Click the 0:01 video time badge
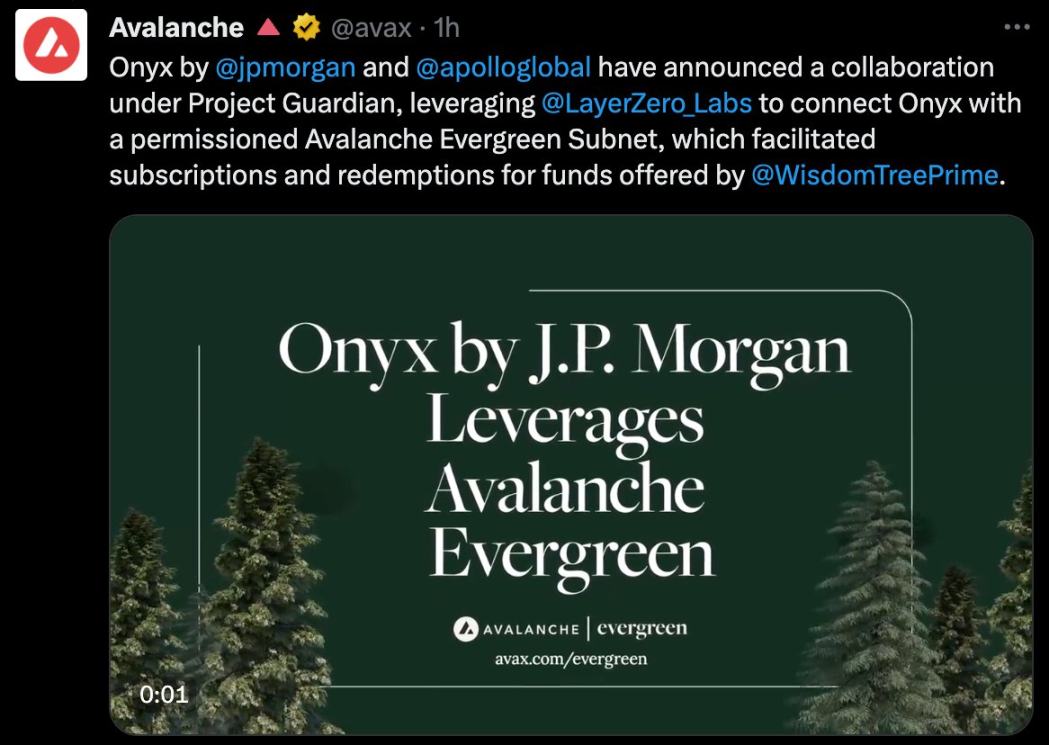Screen dimensions: 1049x745 pos(164,693)
